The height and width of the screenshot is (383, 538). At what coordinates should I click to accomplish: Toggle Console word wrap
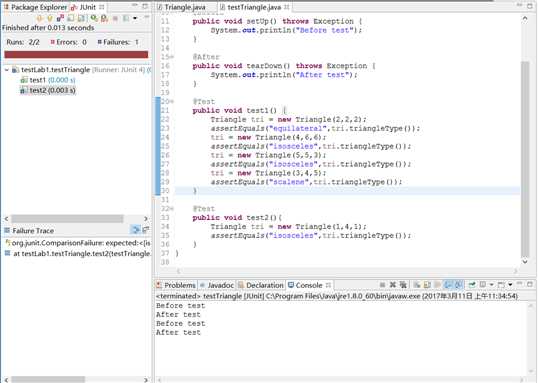pyautogui.click(x=438, y=285)
